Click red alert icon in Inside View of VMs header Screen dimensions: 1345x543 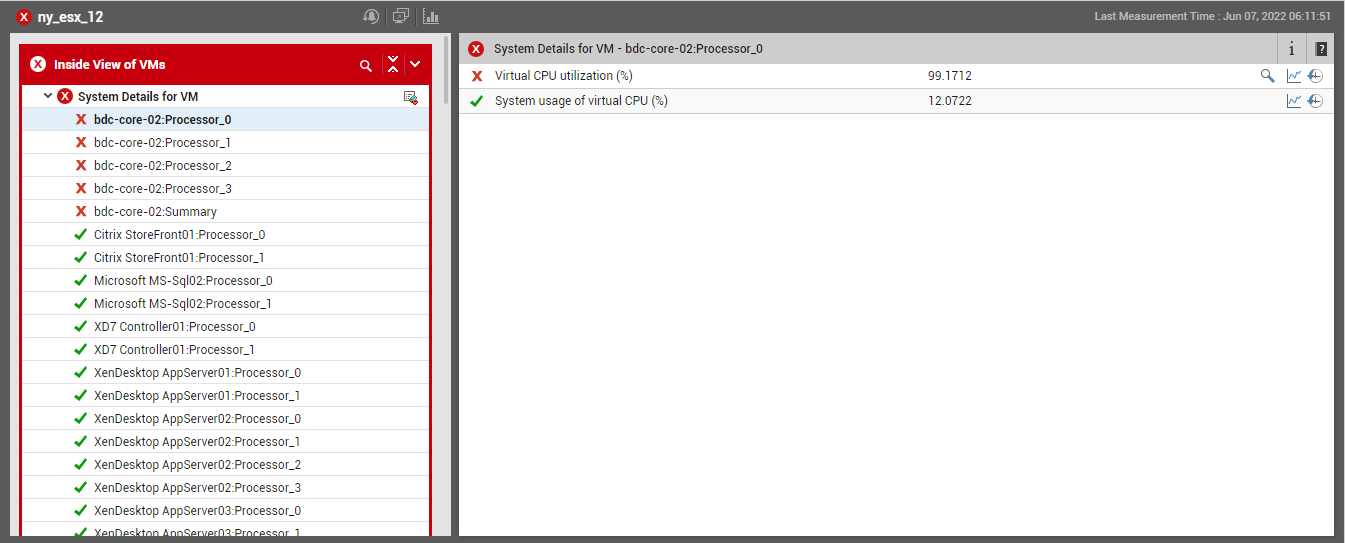click(38, 64)
